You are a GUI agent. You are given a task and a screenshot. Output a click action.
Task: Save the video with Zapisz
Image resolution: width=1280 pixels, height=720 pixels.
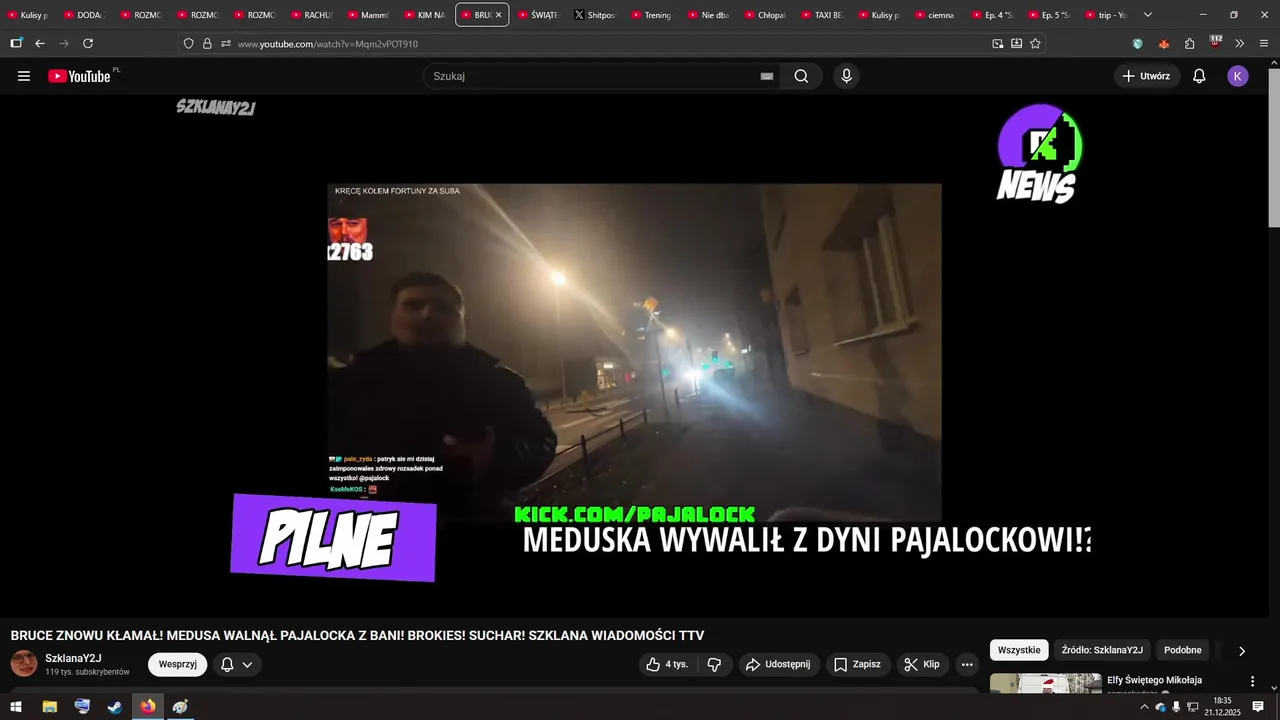pyautogui.click(x=858, y=664)
